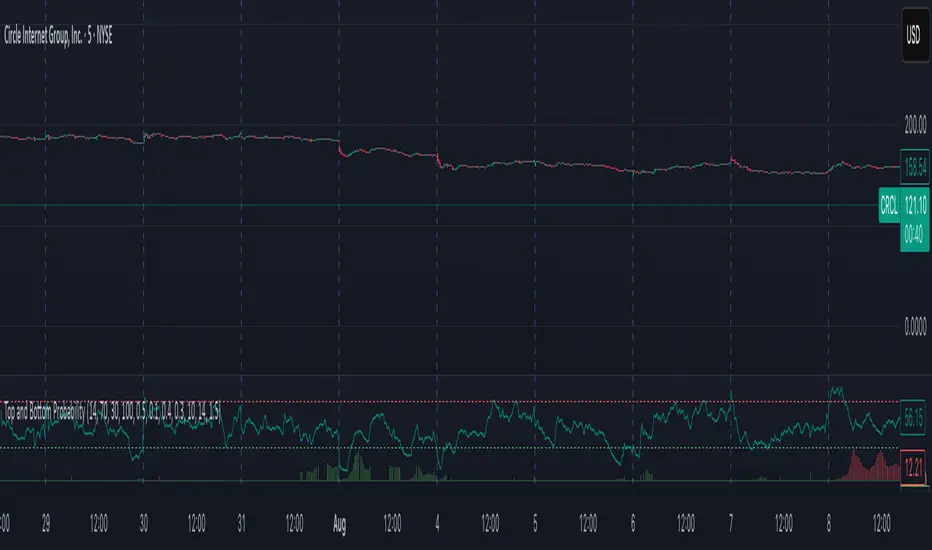Click the 6 date label on time axis
The width and height of the screenshot is (932, 550).
[x=633, y=520]
